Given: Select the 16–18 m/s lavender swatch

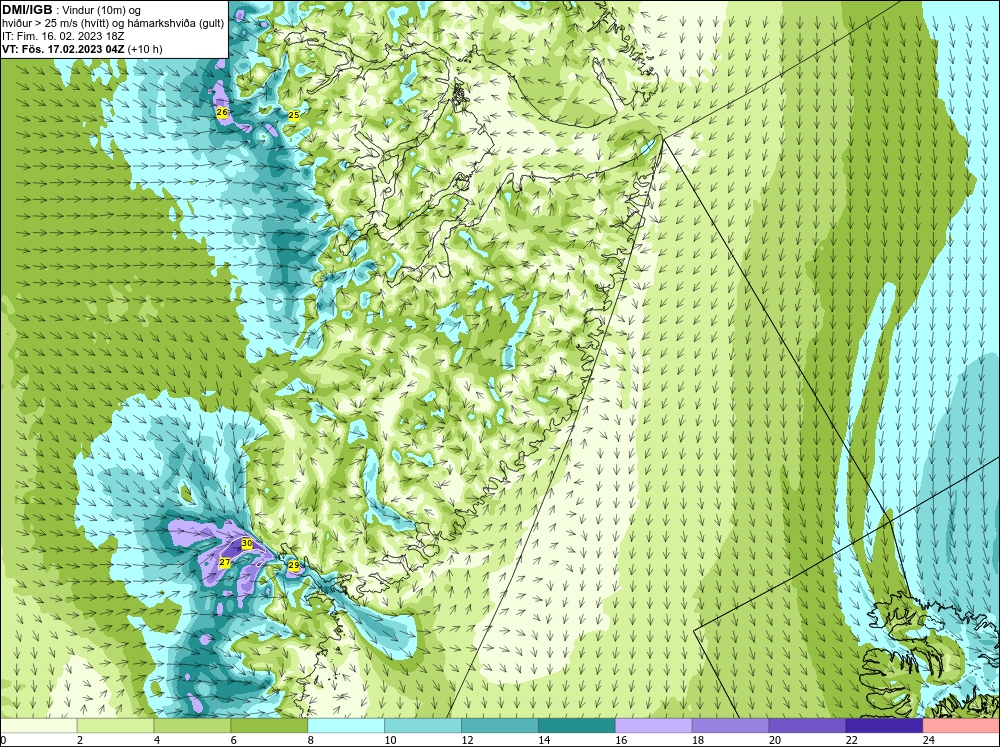Looking at the screenshot, I should point(654,726).
